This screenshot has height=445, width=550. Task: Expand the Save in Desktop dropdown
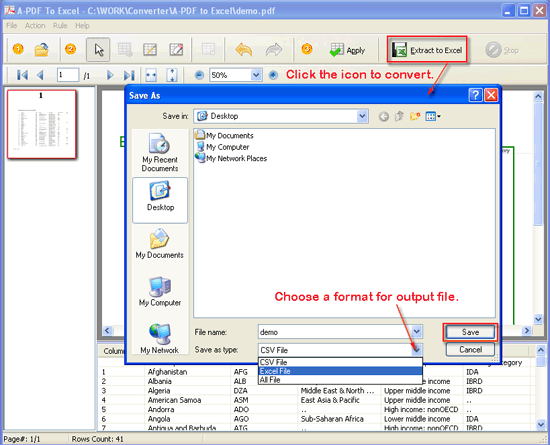click(362, 116)
